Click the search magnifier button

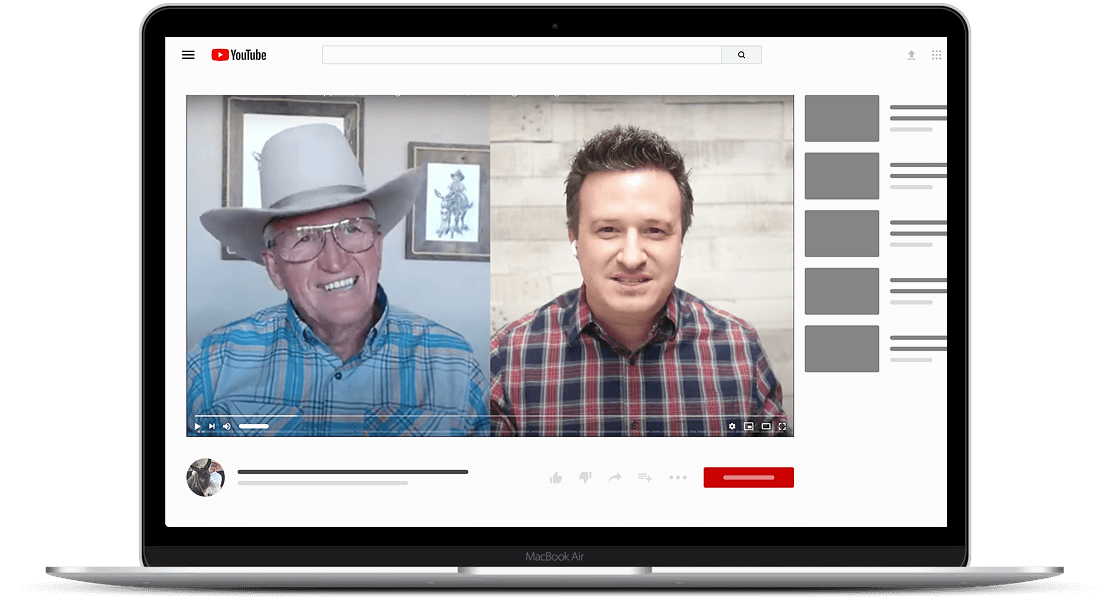click(741, 55)
